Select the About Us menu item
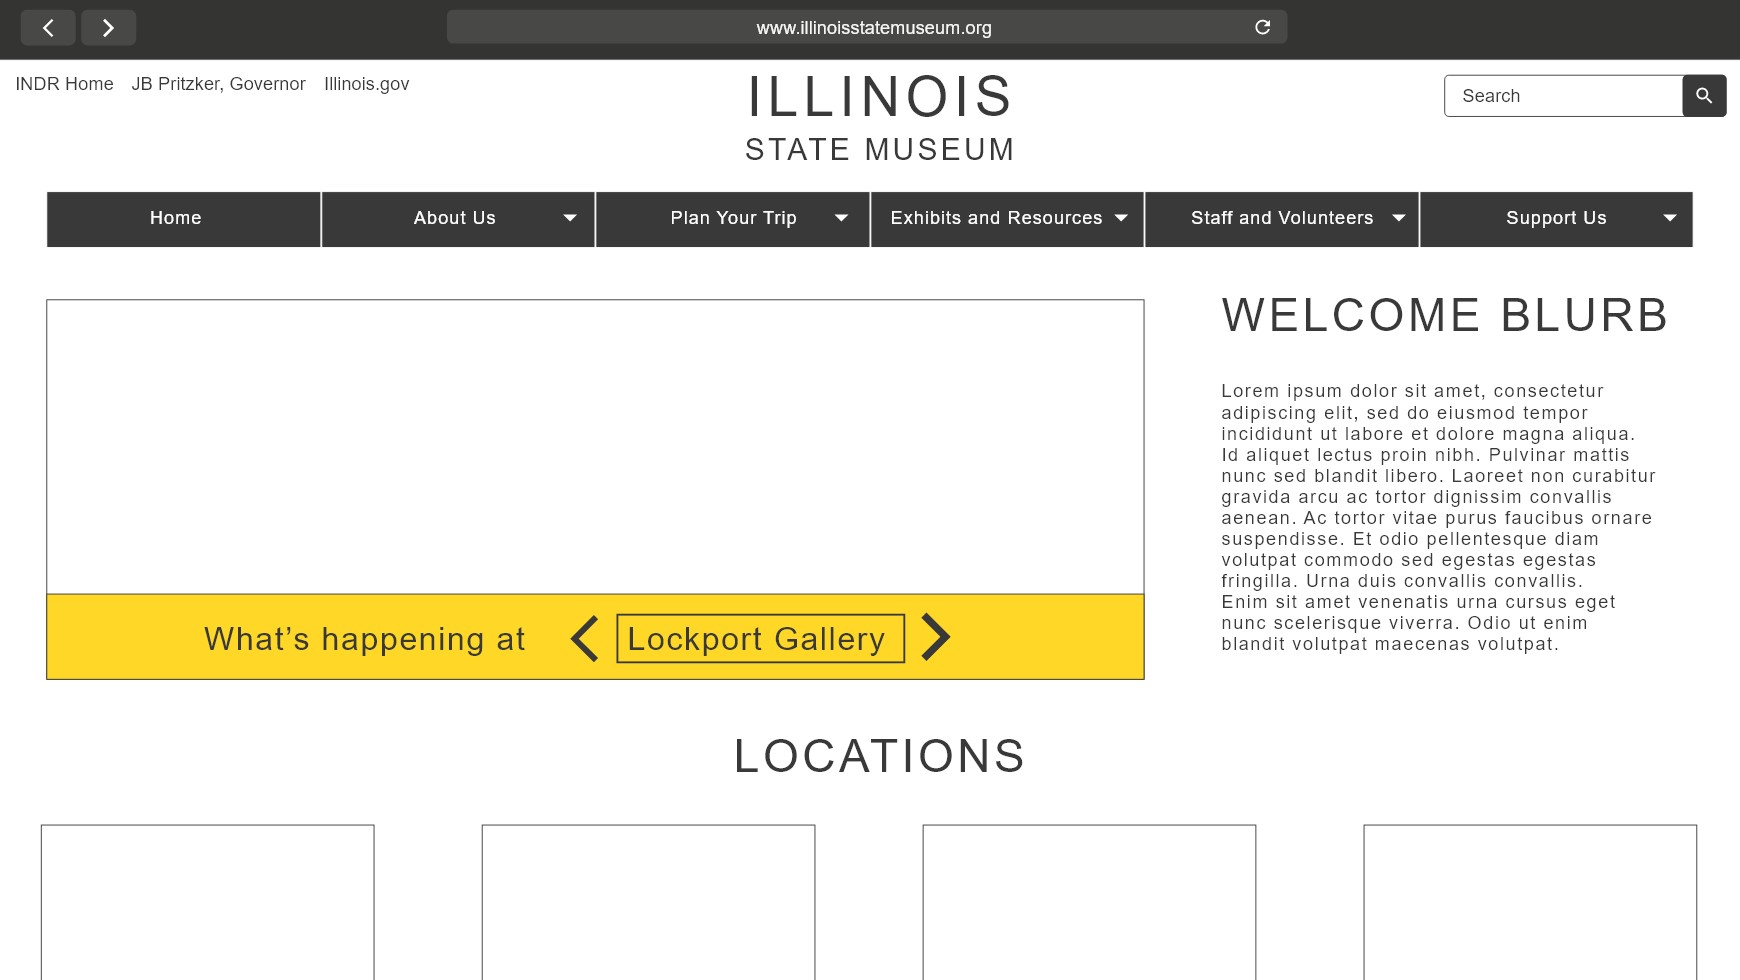 pos(454,218)
